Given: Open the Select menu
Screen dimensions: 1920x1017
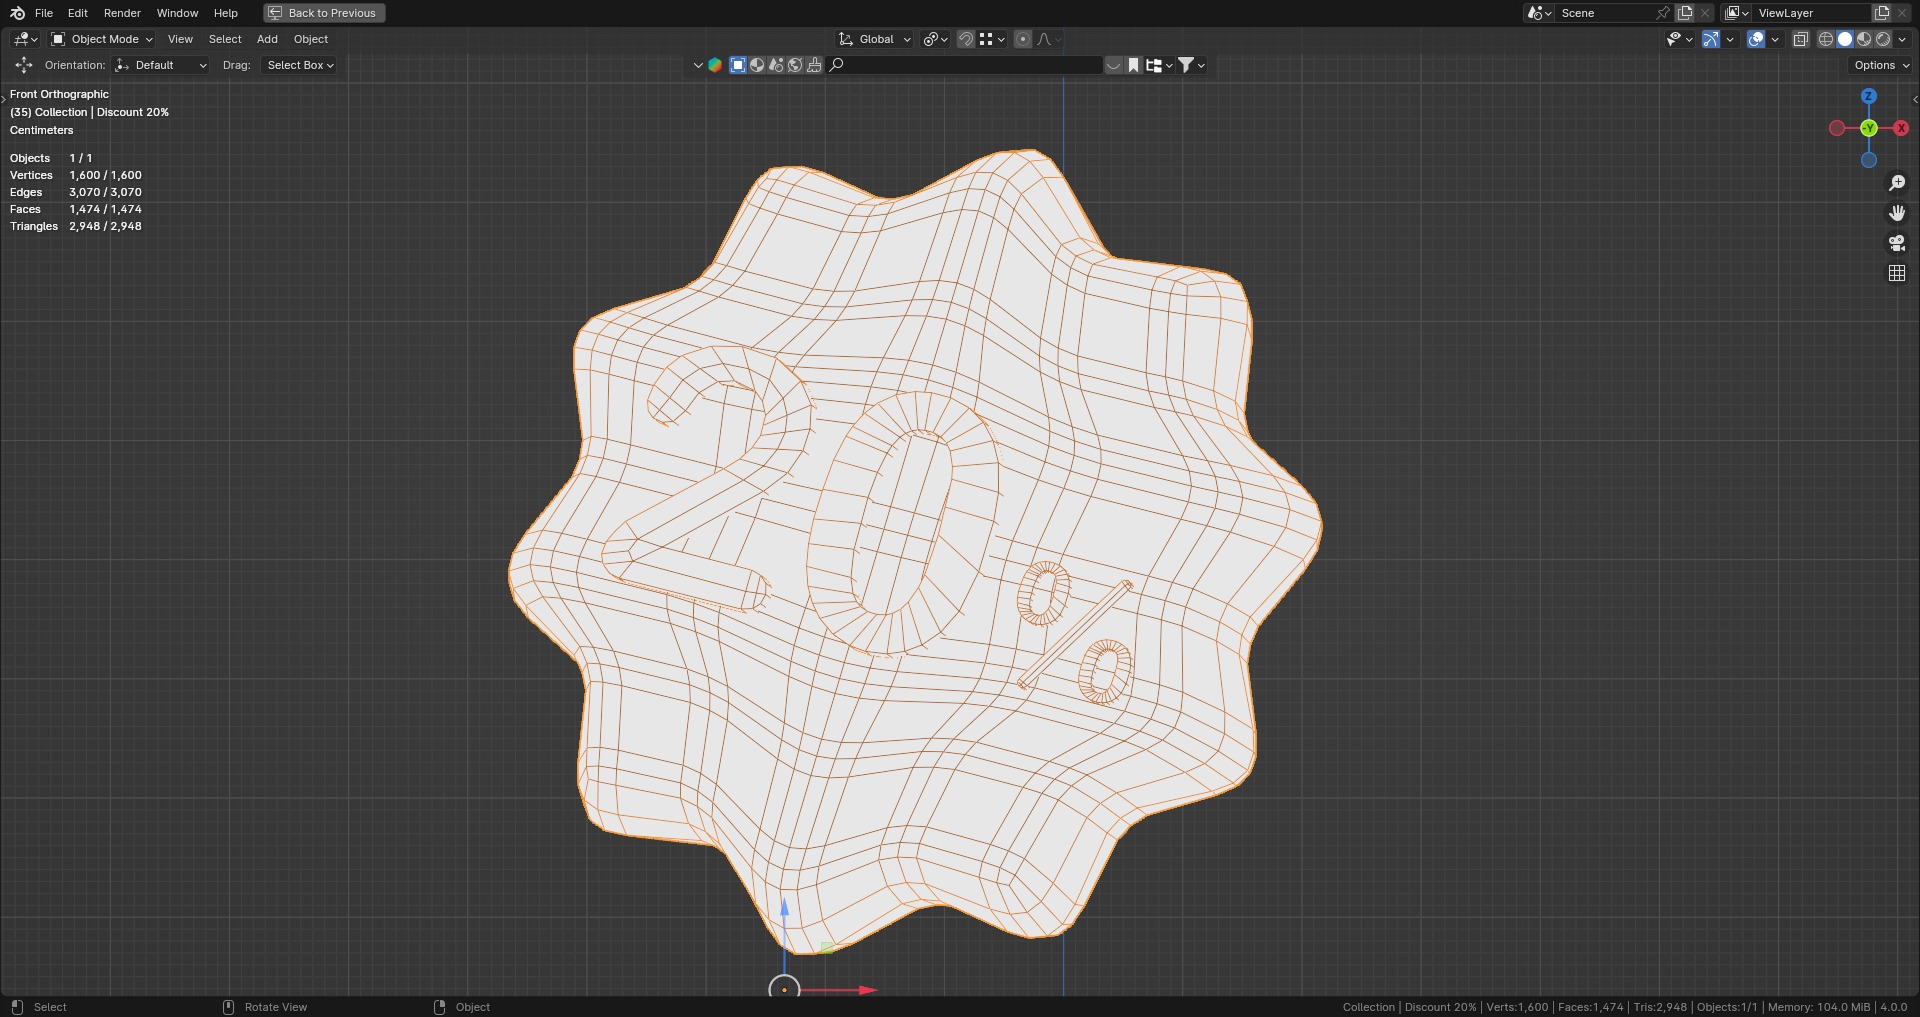Looking at the screenshot, I should (225, 39).
